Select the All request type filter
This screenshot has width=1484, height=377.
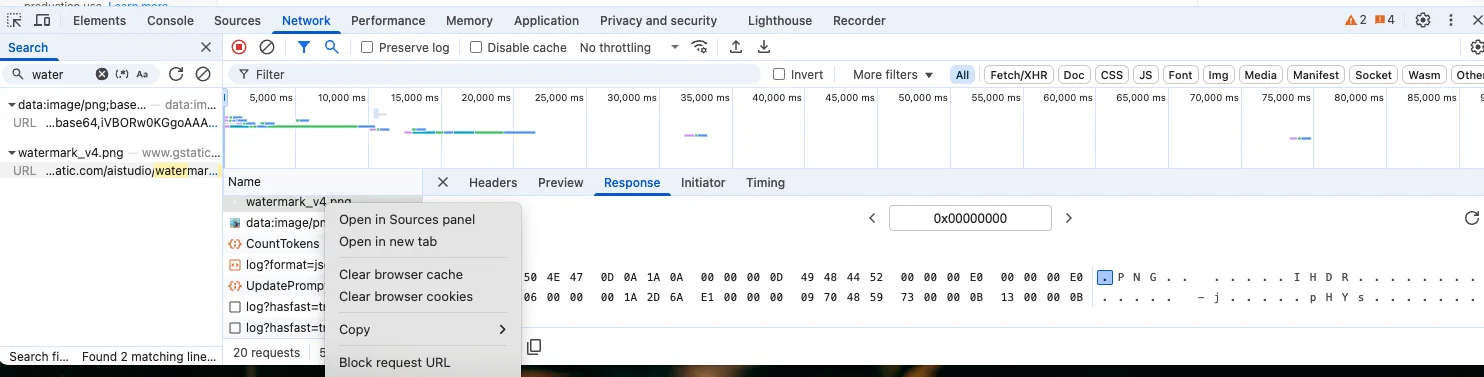point(963,75)
